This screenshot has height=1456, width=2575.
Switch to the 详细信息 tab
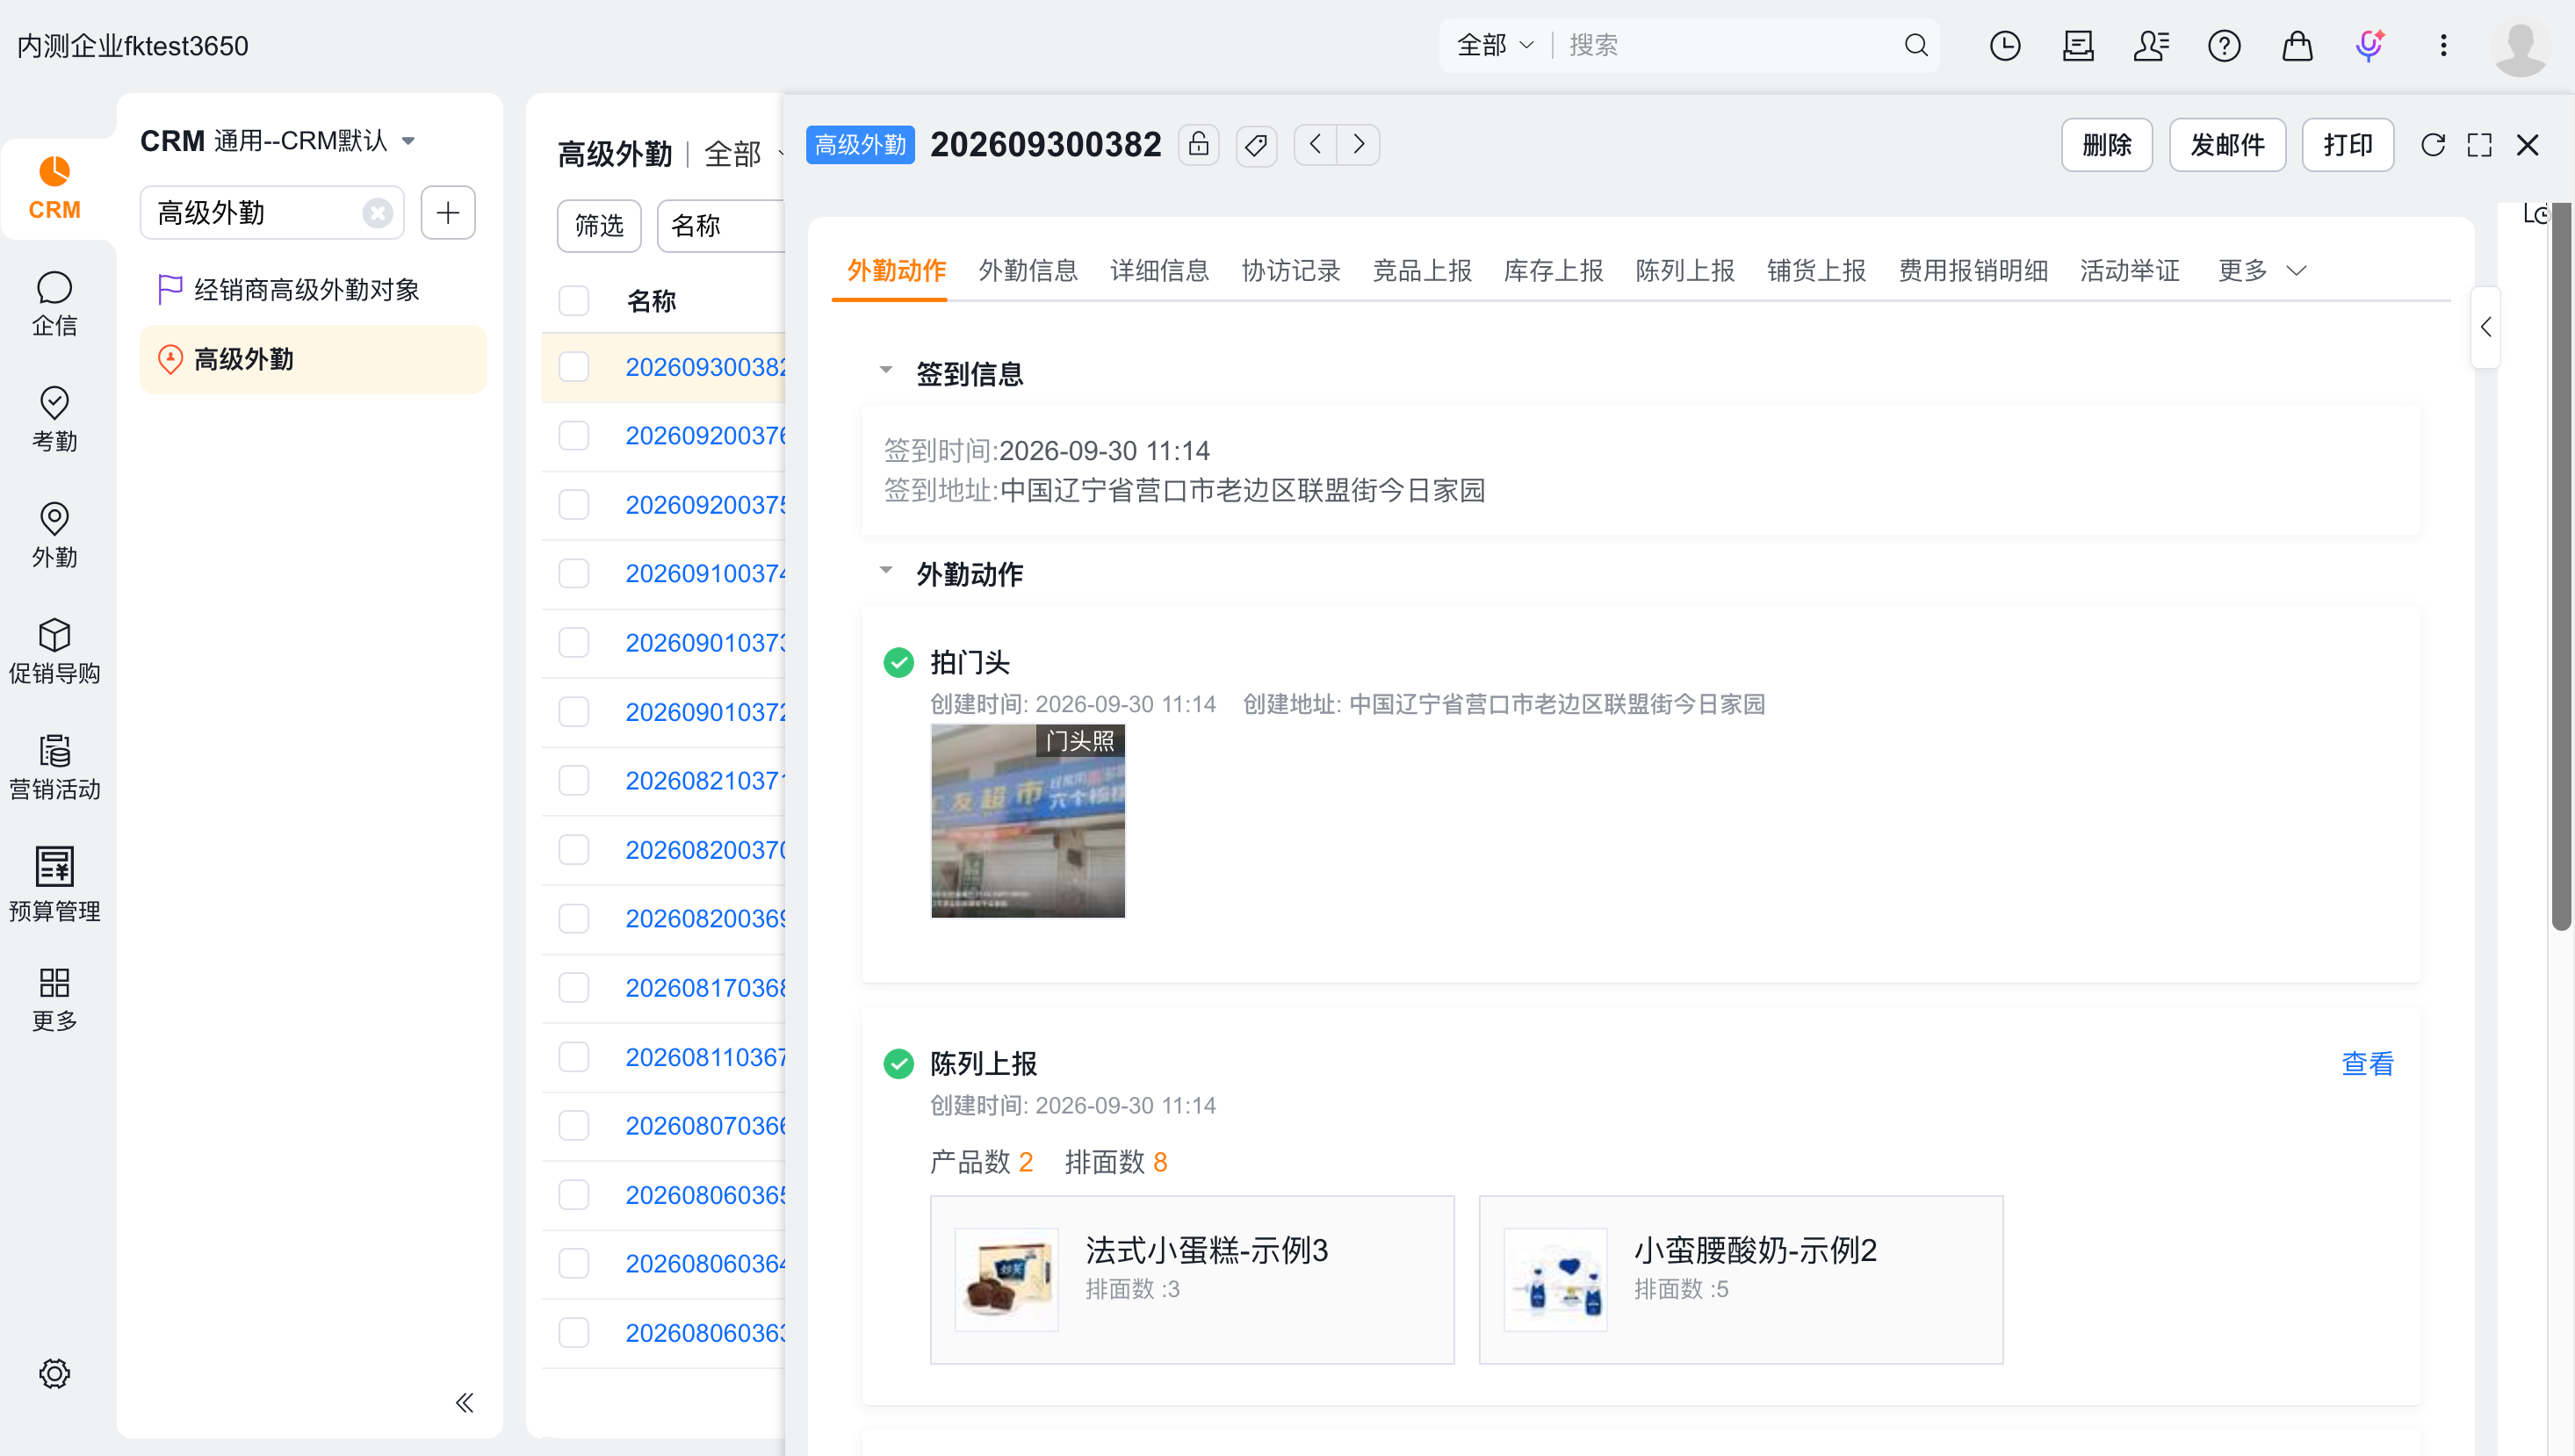pos(1160,271)
